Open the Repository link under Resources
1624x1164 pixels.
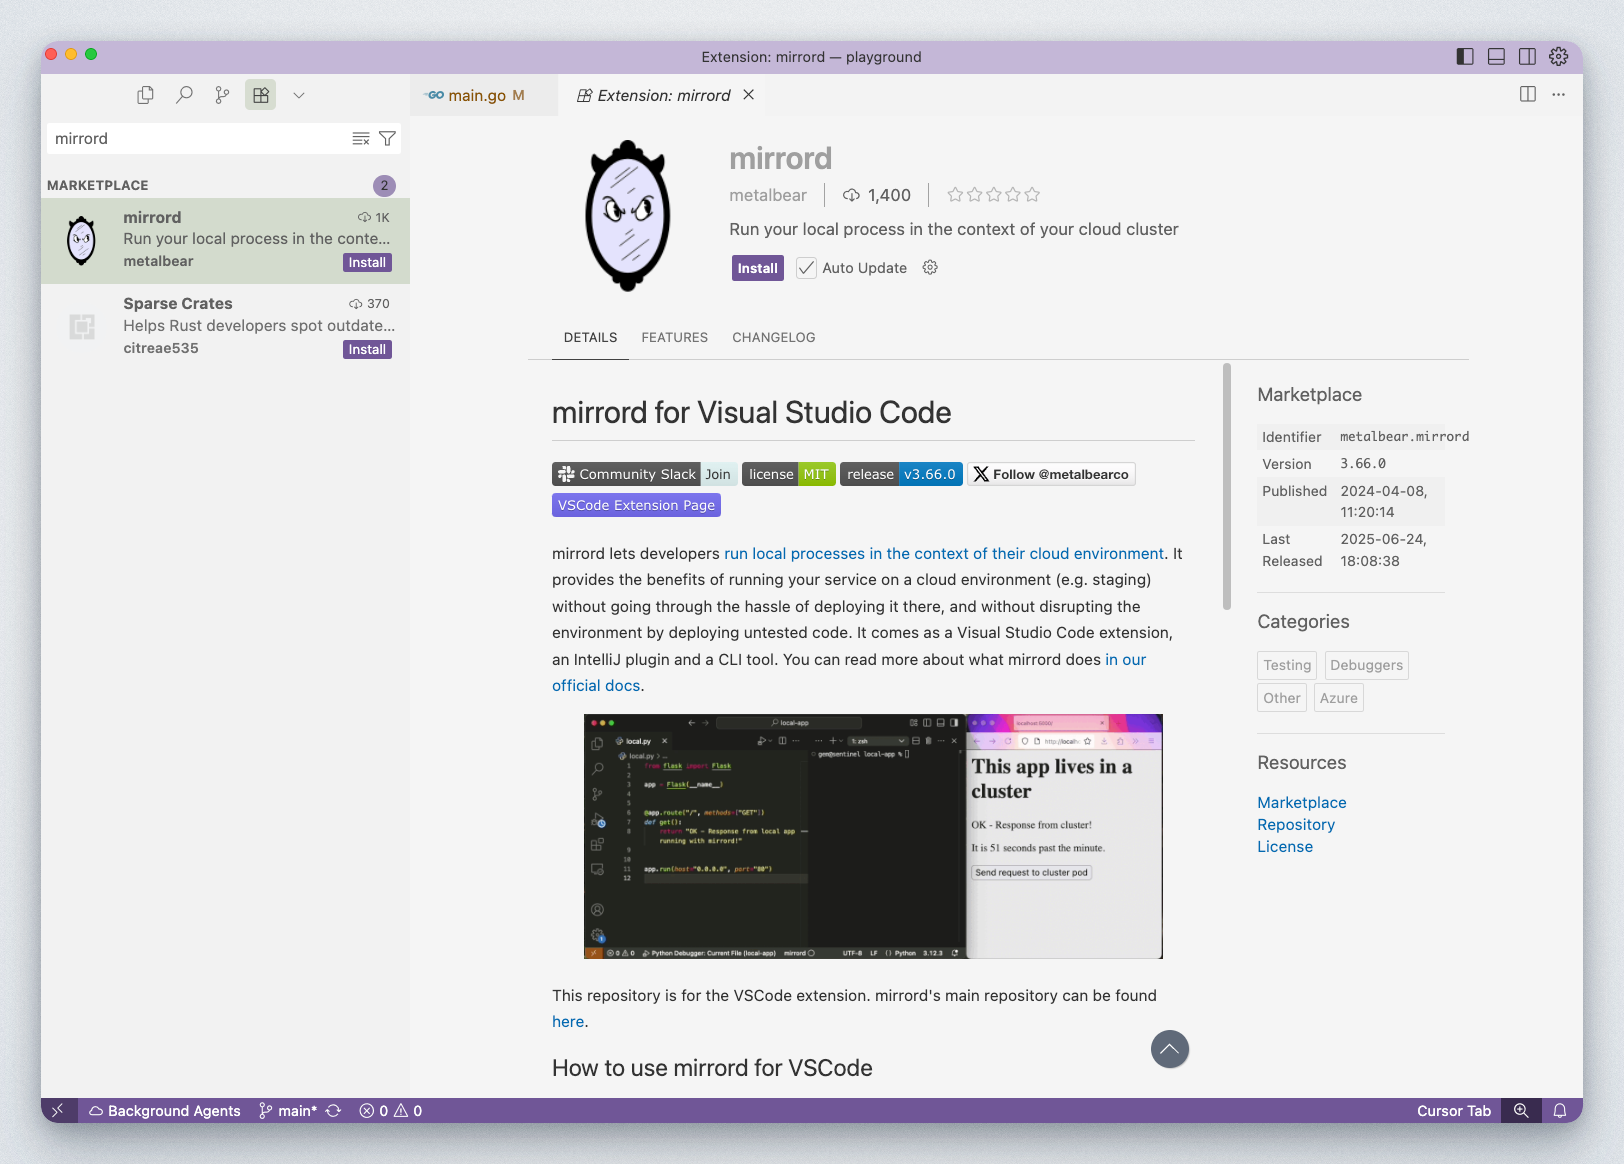point(1296,824)
